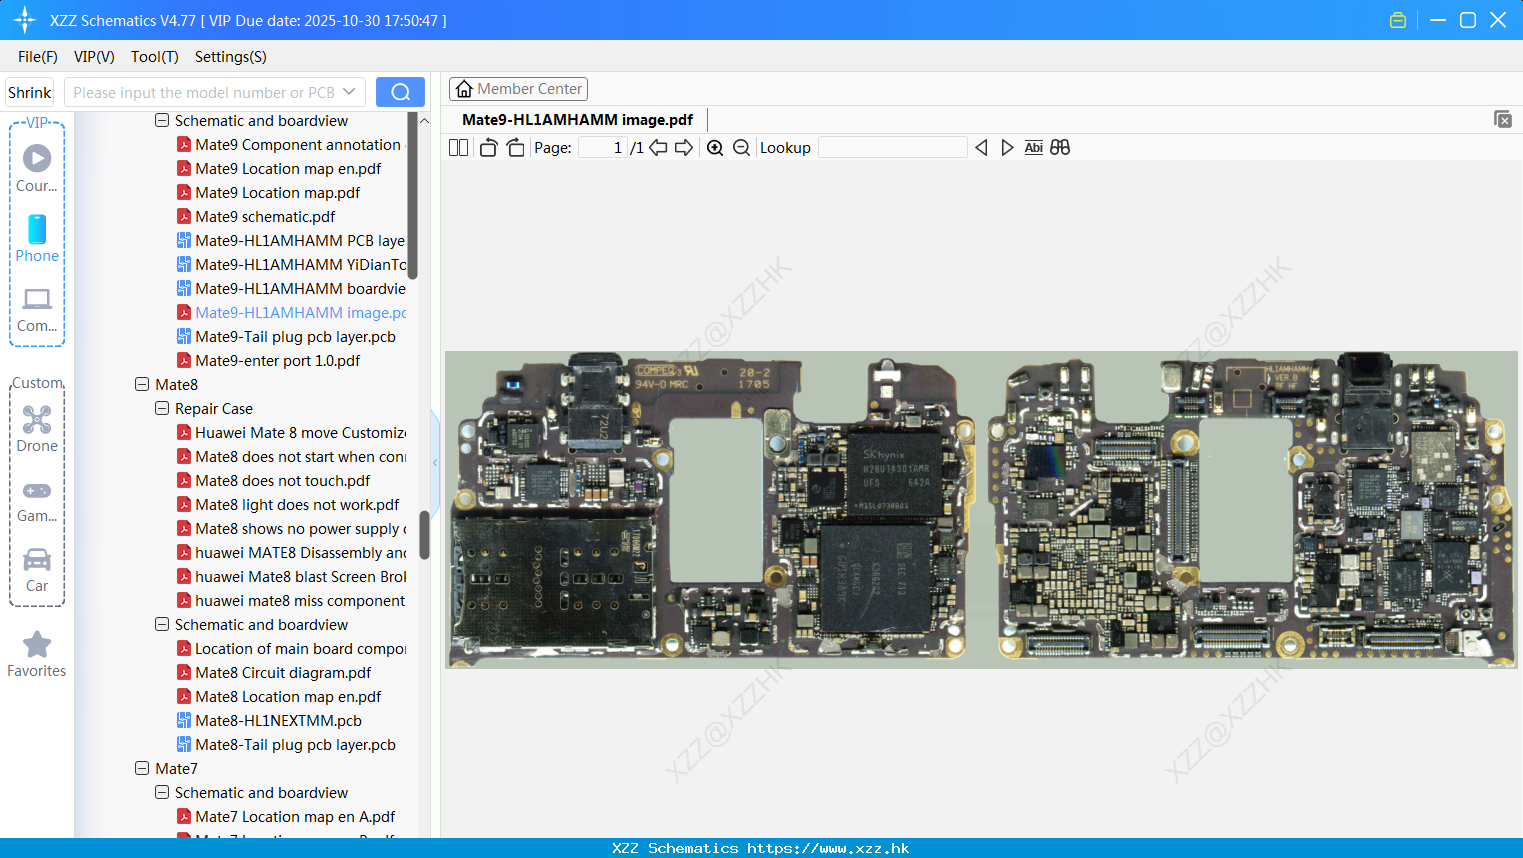
Task: Click the binoculars search icon
Action: click(1060, 148)
